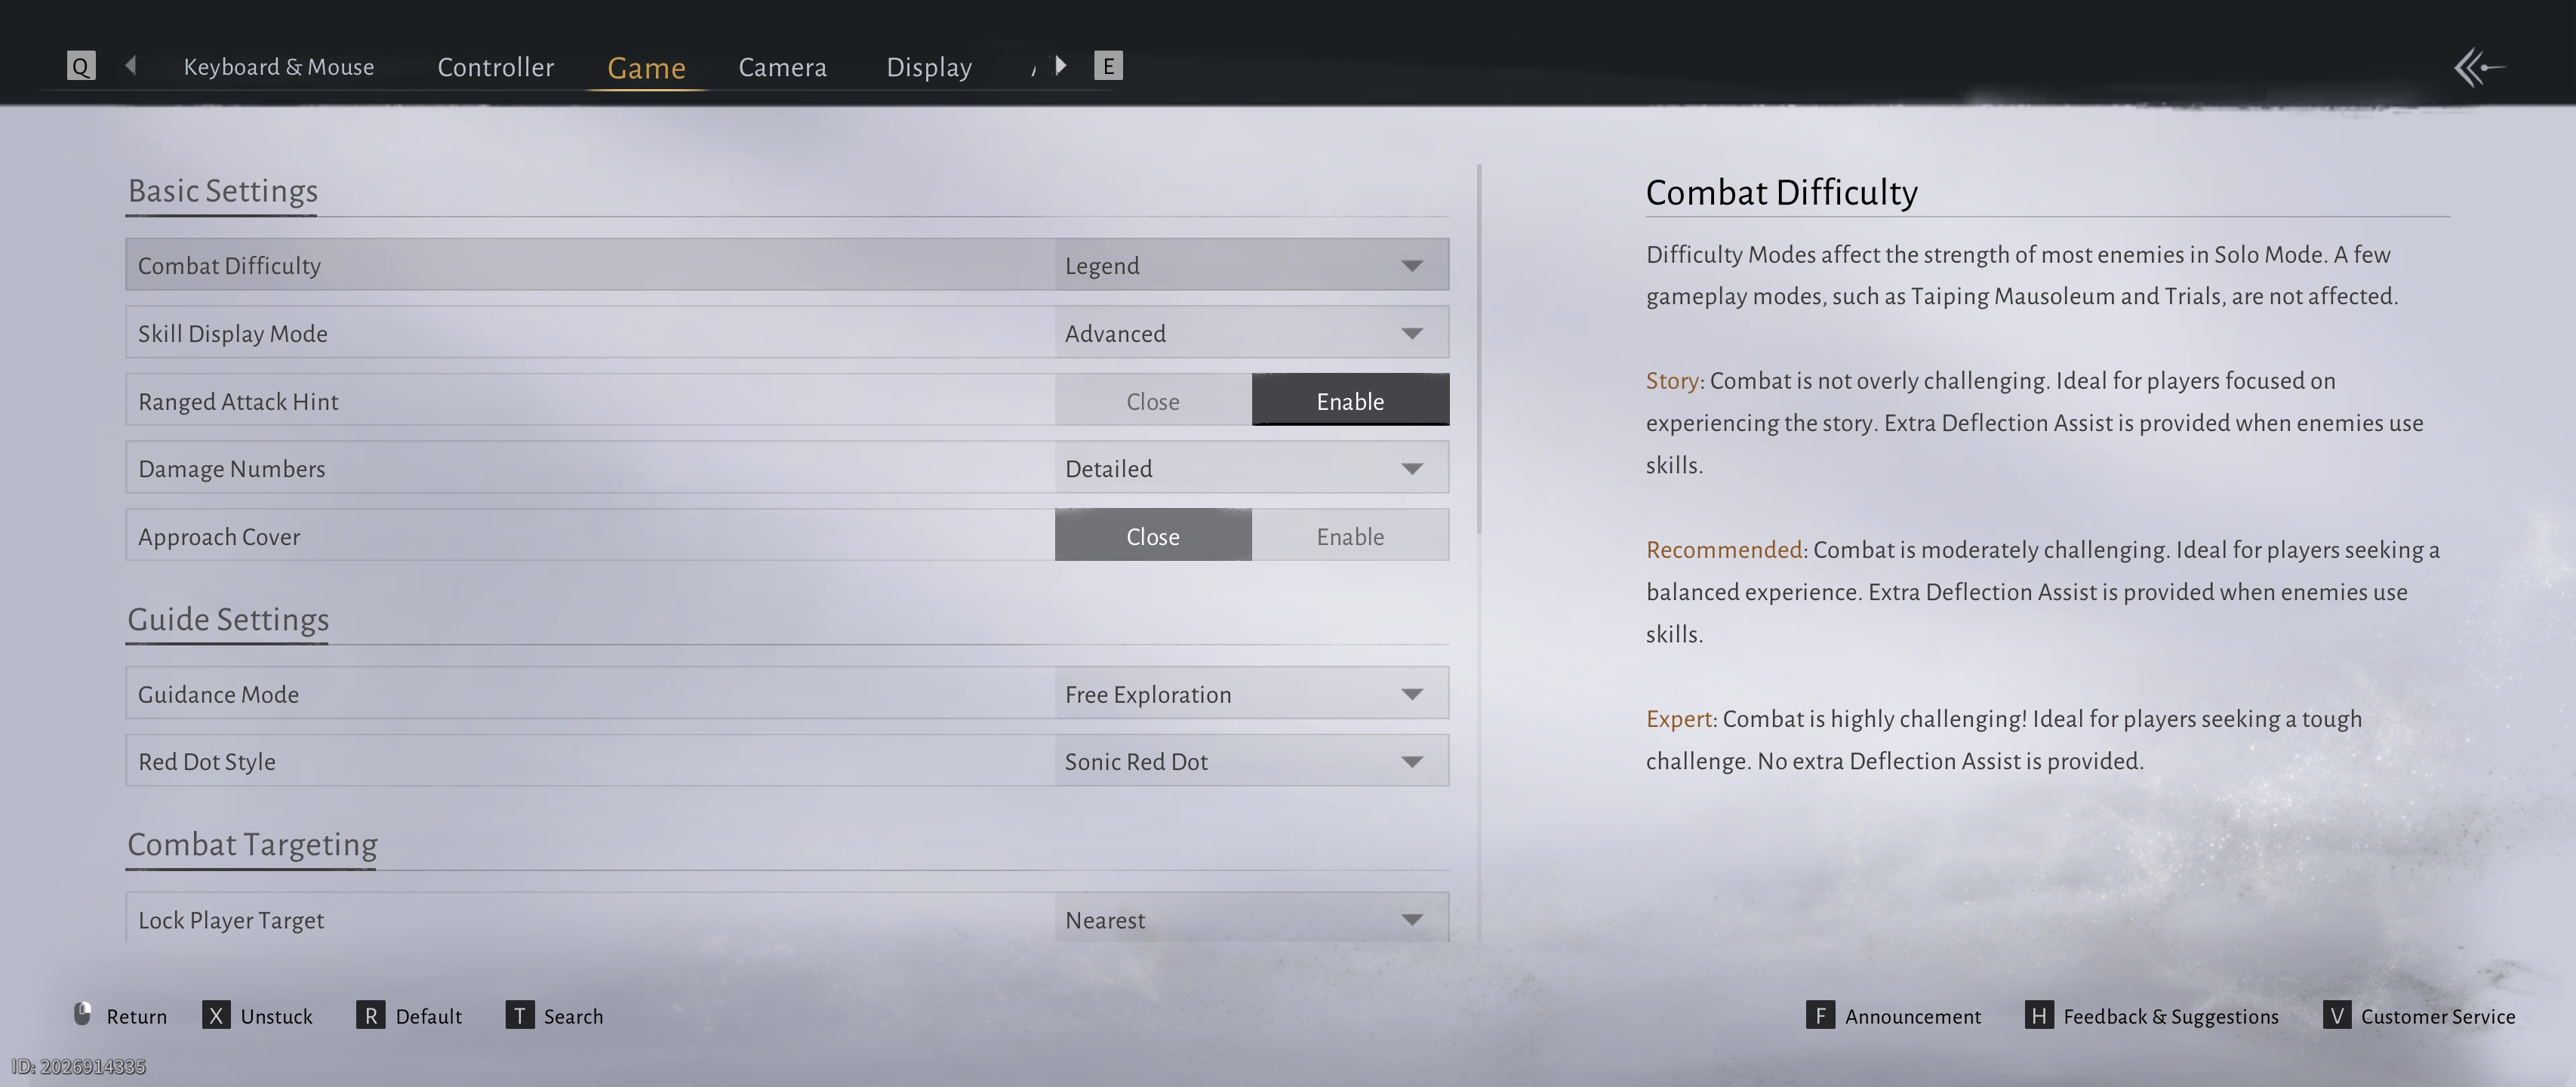Select Enable for Ranged Attack Hint

[x=1349, y=401]
